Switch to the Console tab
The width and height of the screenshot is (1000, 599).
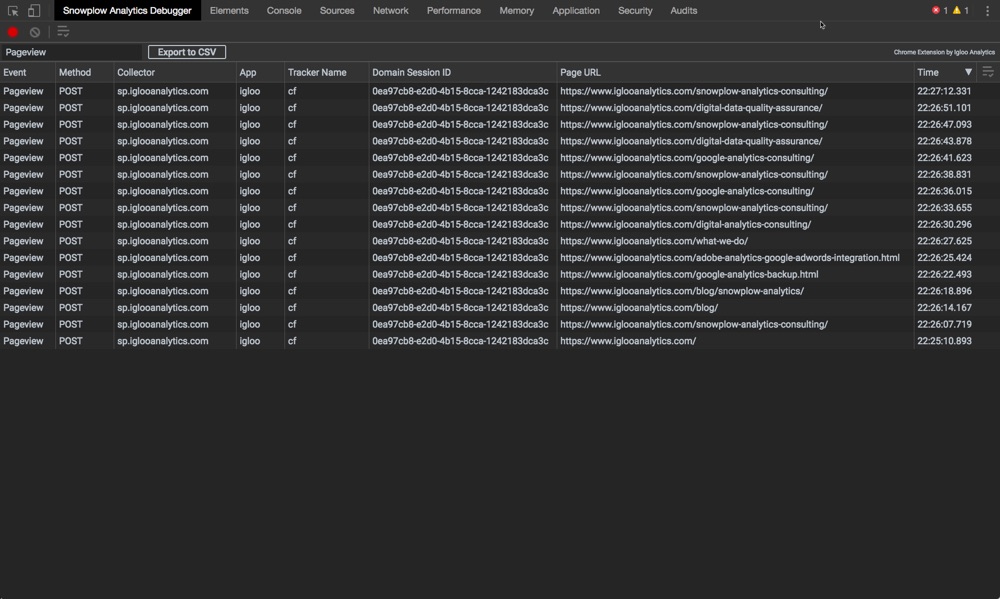click(284, 11)
